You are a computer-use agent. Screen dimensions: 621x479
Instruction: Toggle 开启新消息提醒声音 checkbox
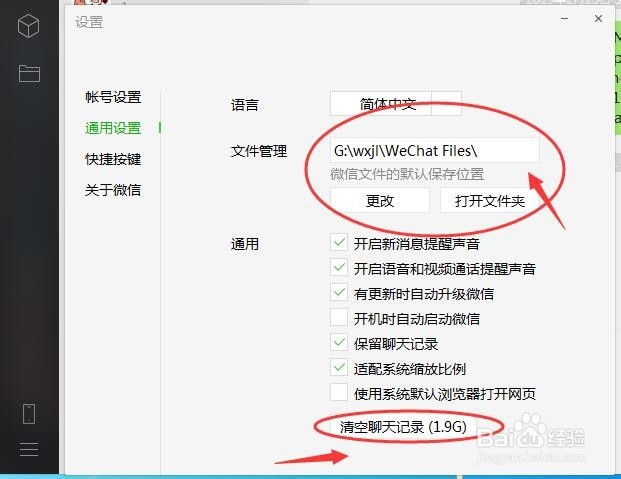pyautogui.click(x=339, y=242)
